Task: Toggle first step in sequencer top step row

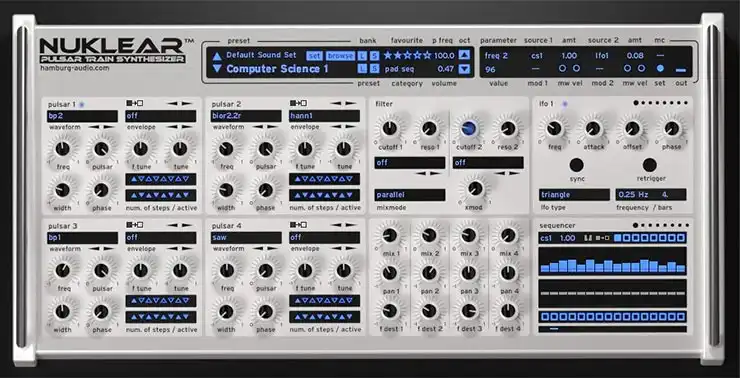Action: click(x=618, y=238)
